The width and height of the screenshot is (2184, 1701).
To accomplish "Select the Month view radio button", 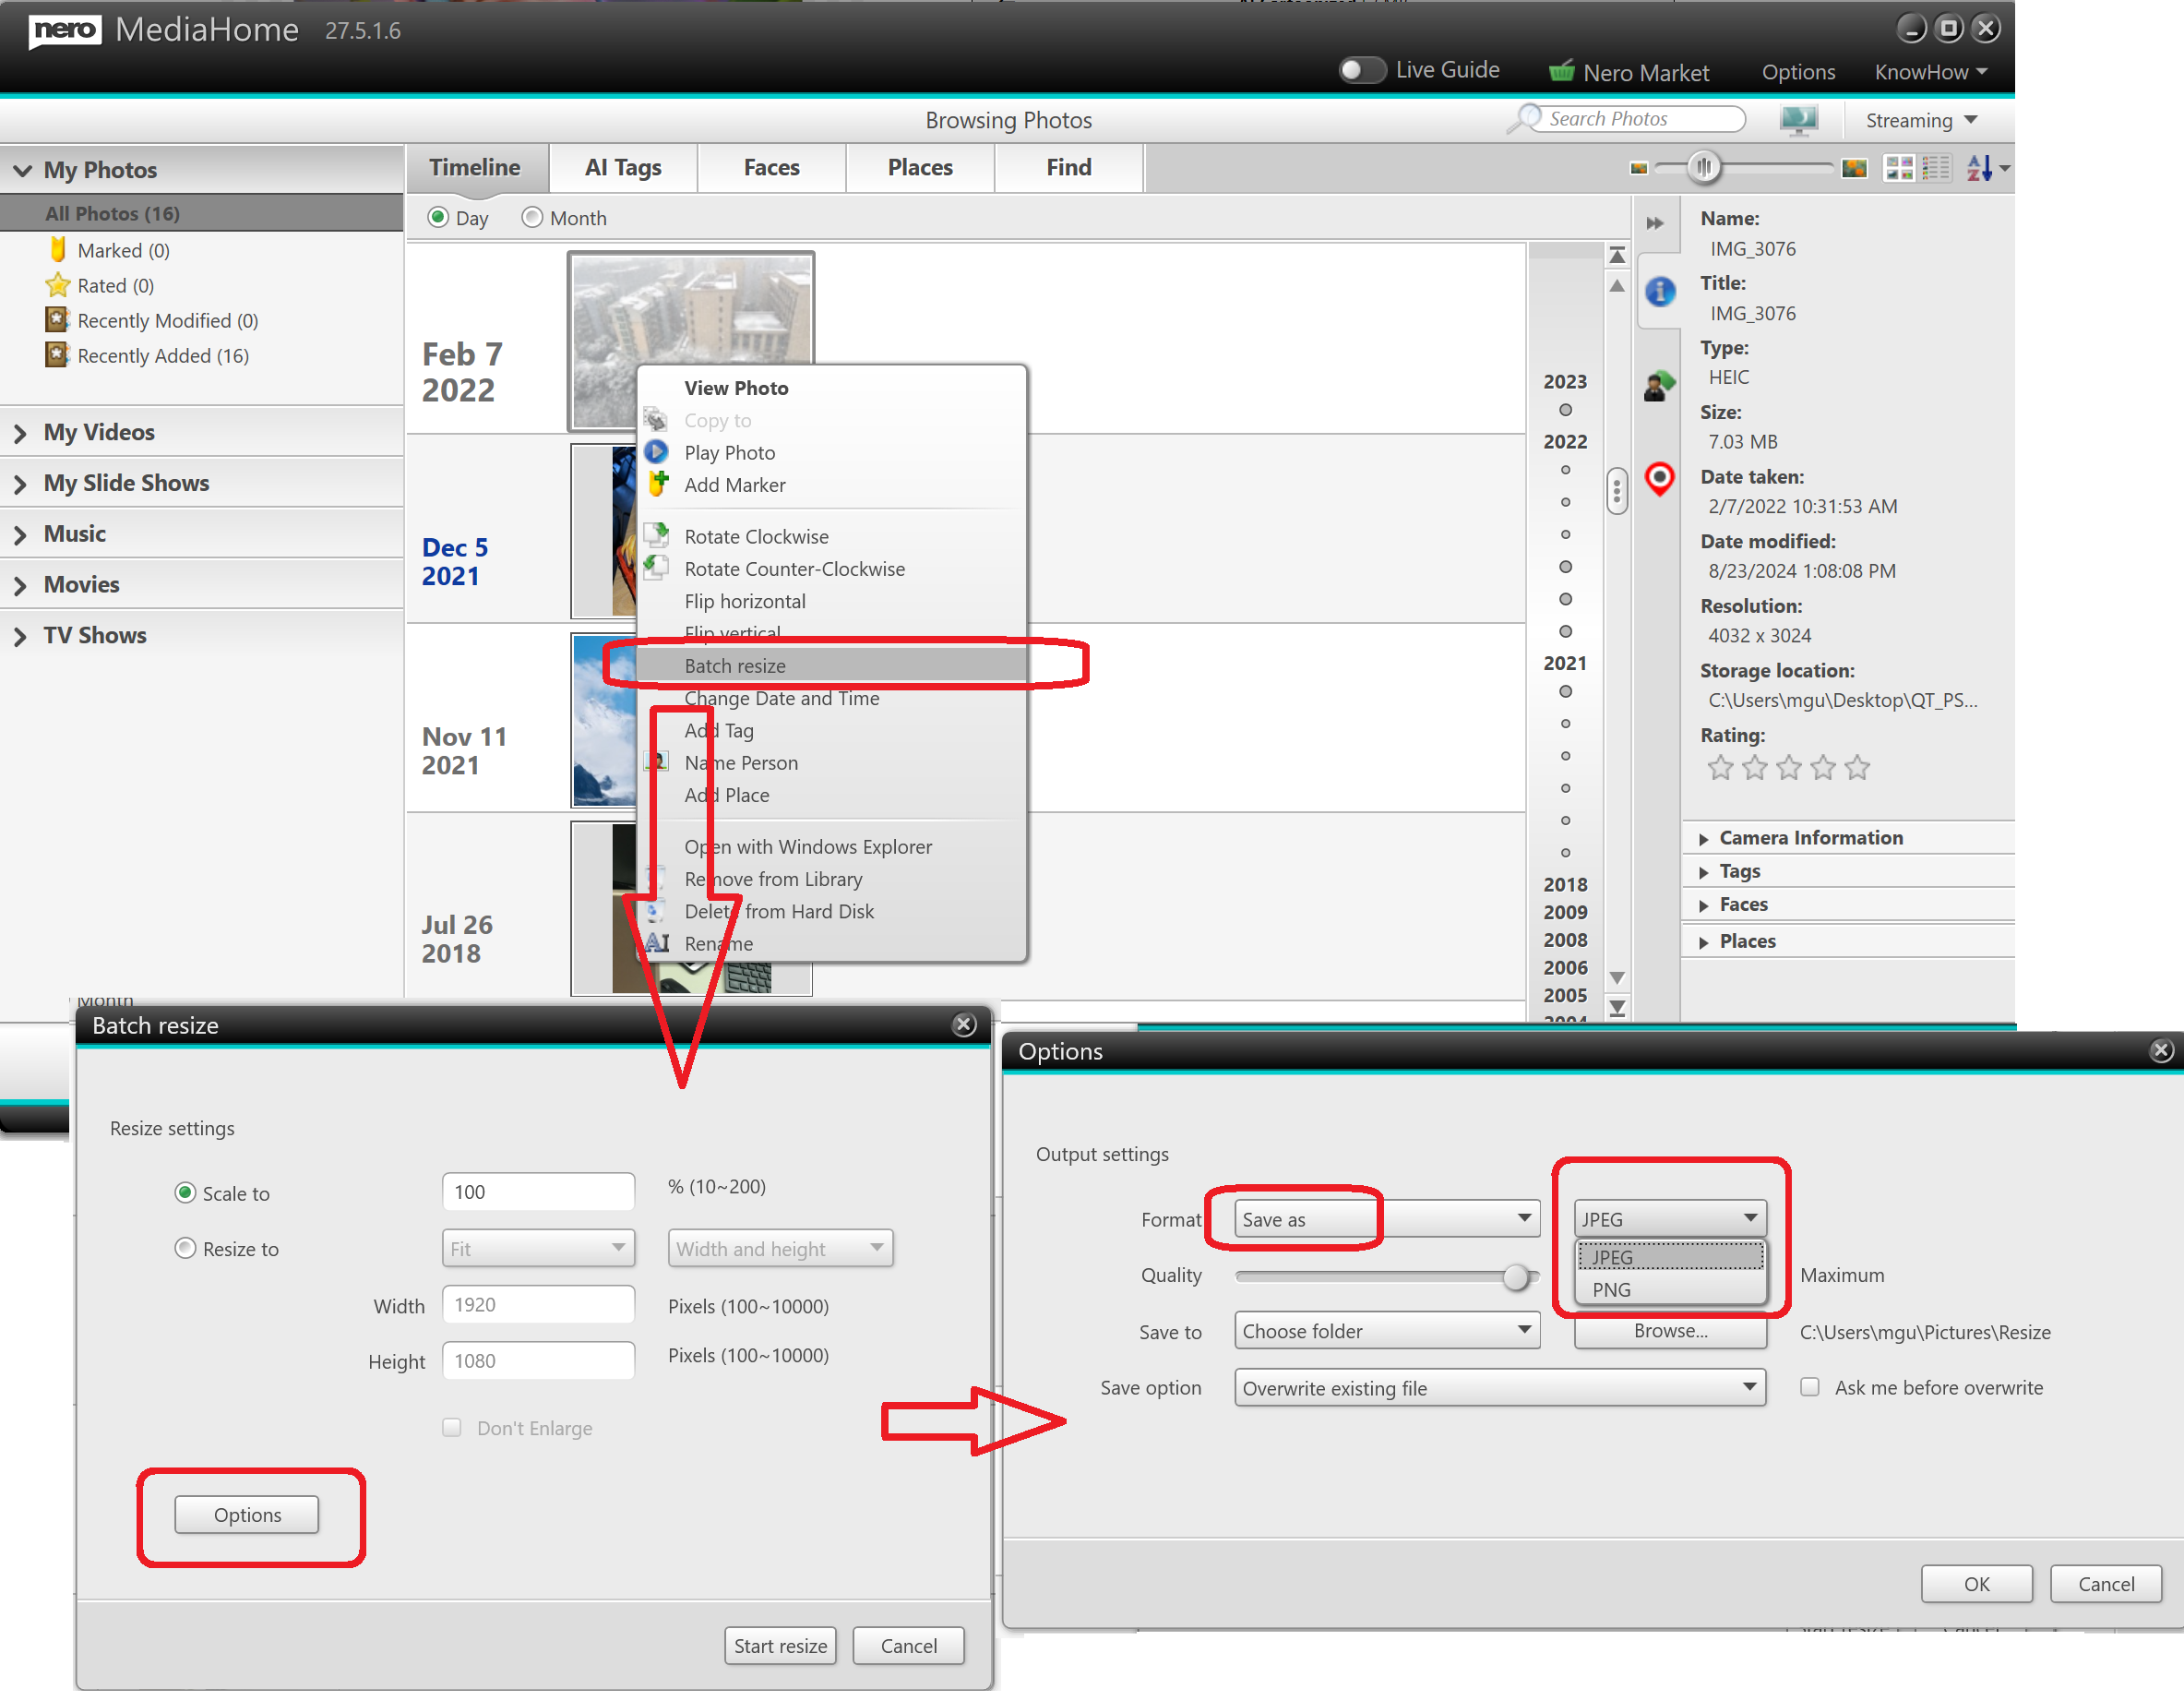I will [532, 217].
